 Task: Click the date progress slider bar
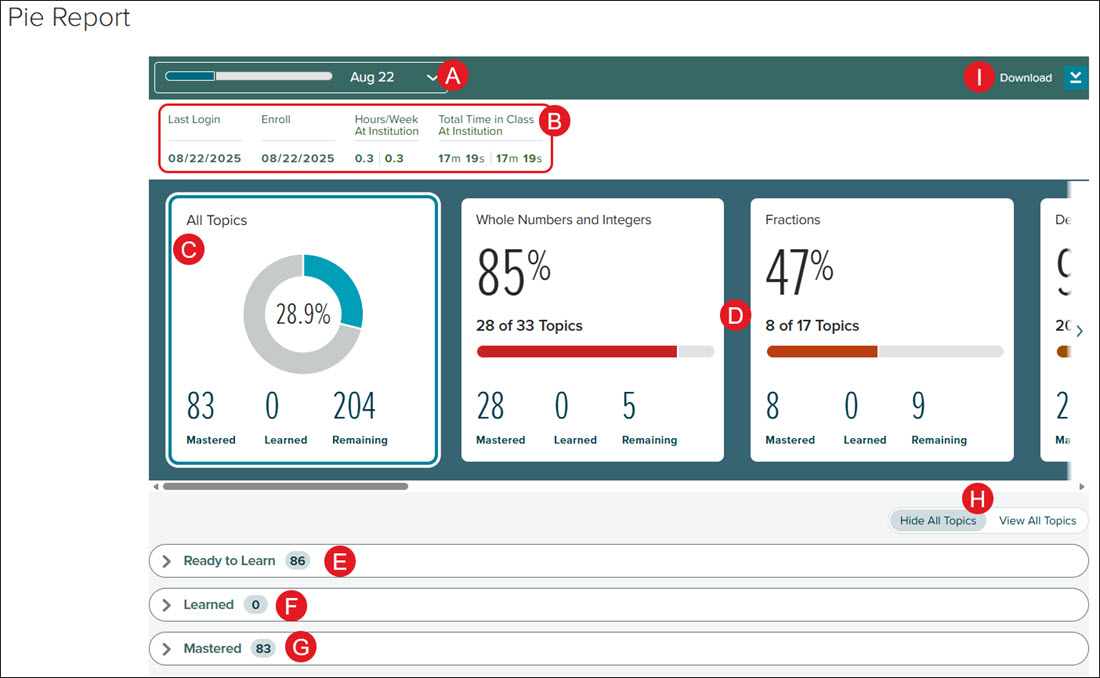tap(248, 76)
